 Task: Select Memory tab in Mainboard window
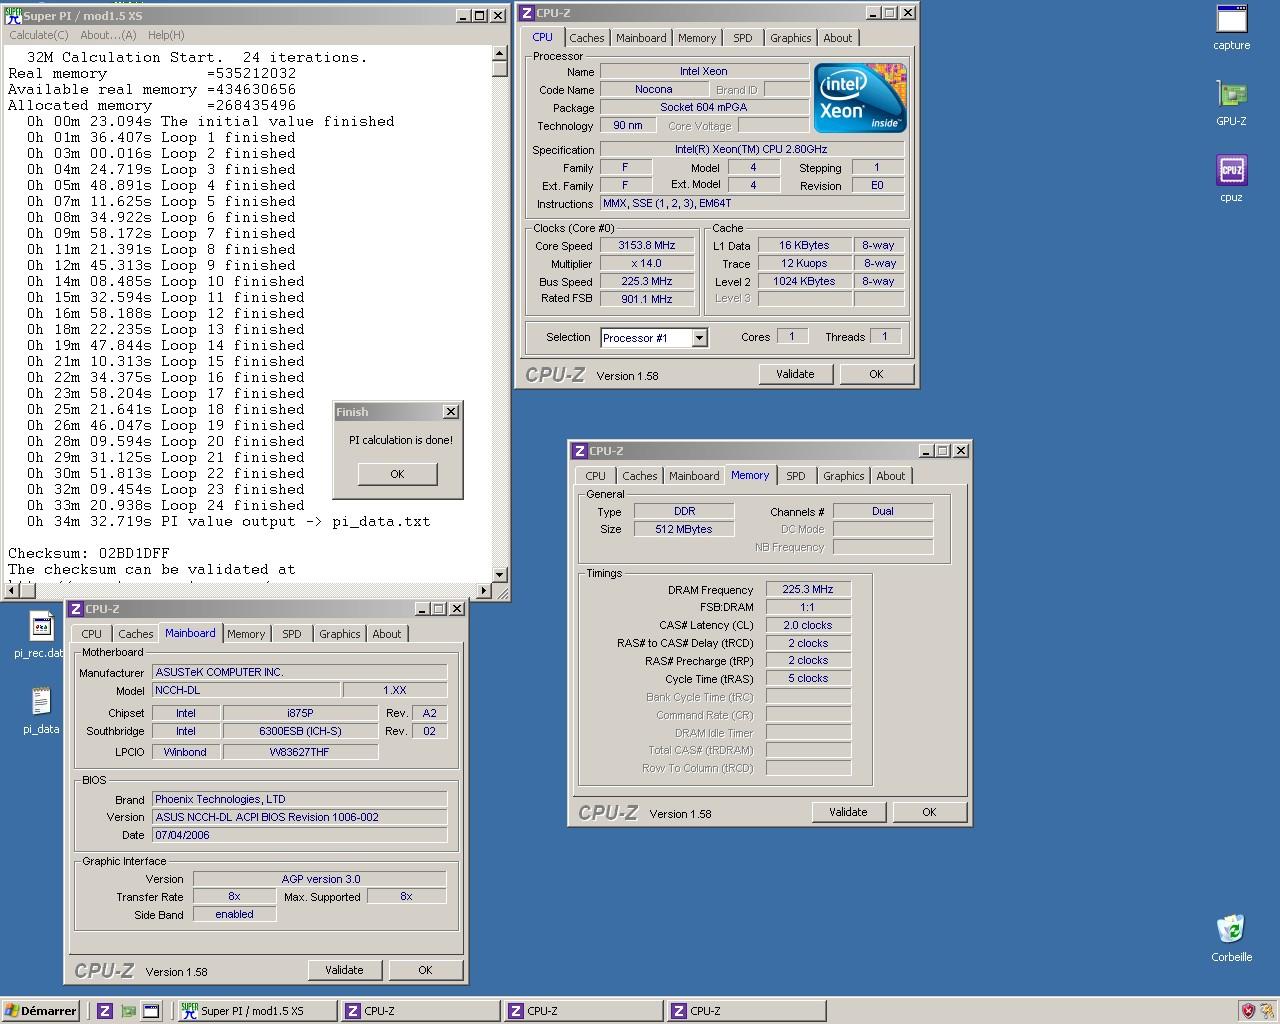[246, 634]
